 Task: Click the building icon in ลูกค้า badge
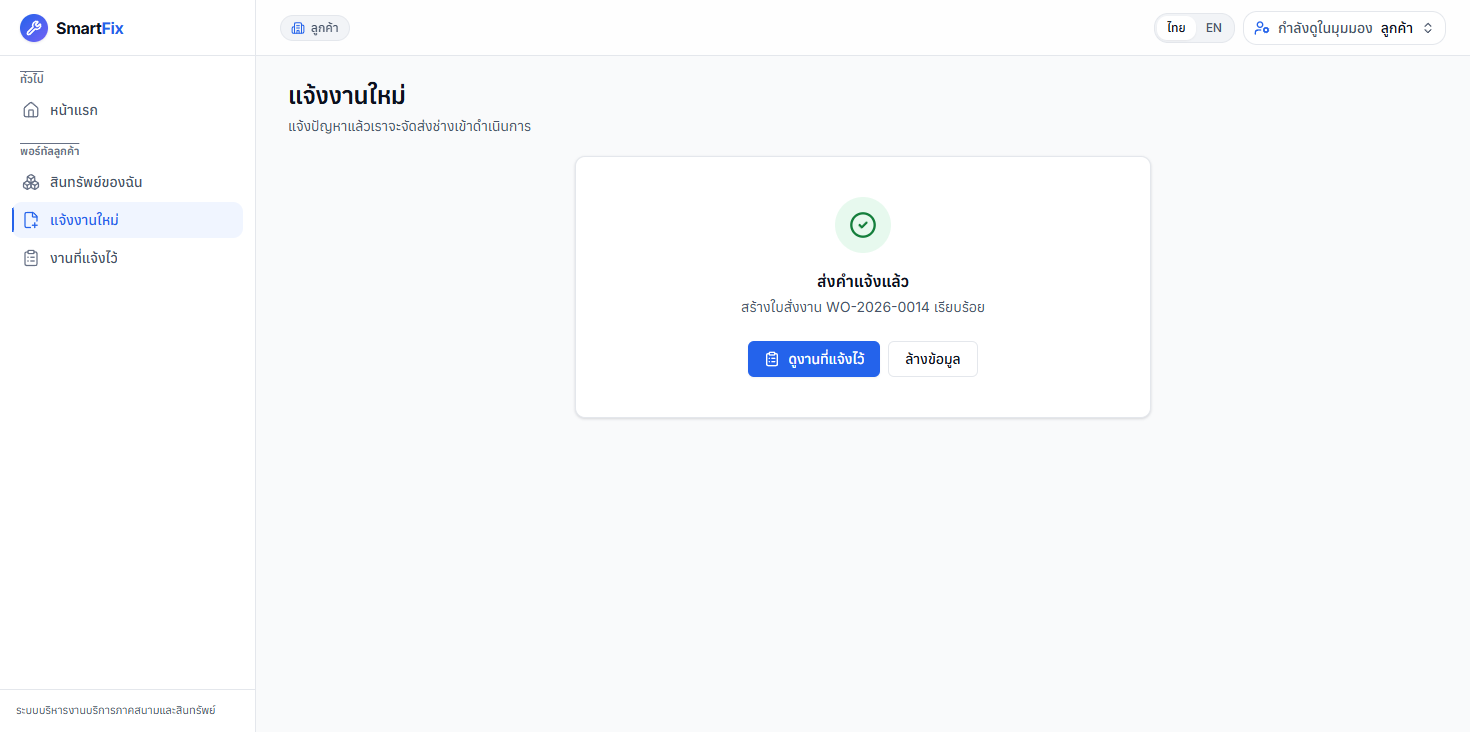[x=298, y=28]
